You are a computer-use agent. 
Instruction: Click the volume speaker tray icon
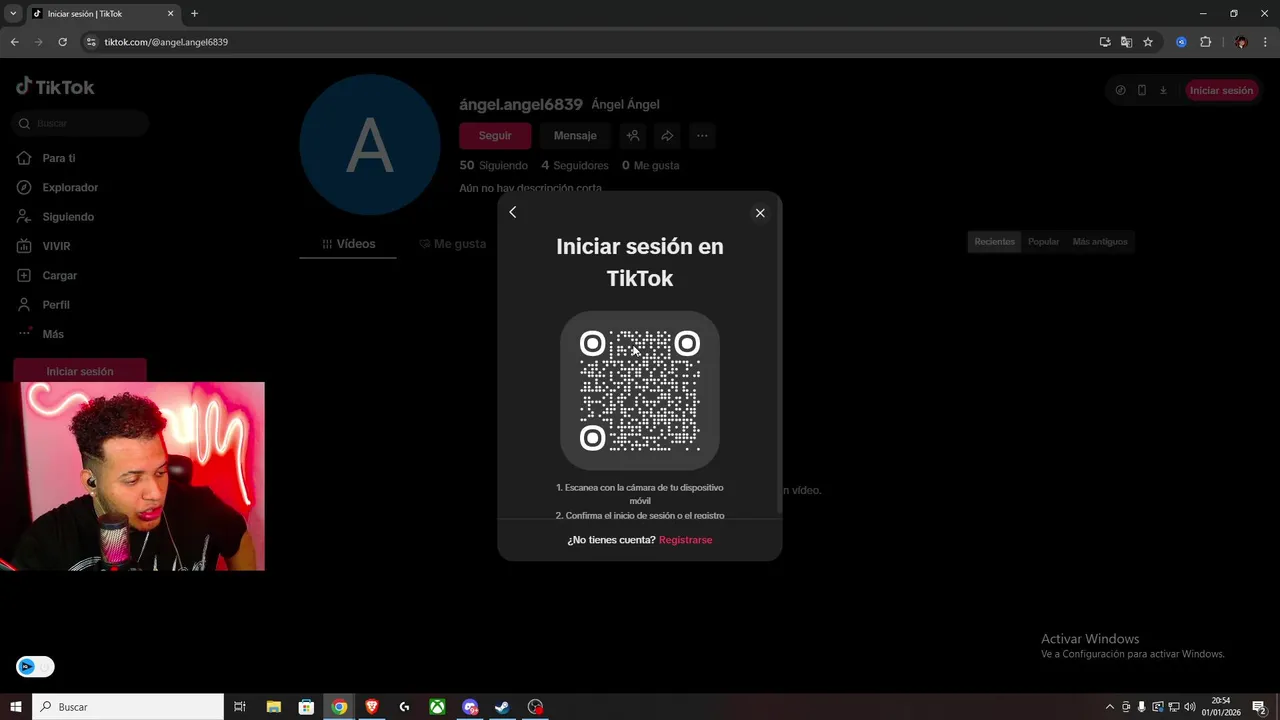point(1190,707)
